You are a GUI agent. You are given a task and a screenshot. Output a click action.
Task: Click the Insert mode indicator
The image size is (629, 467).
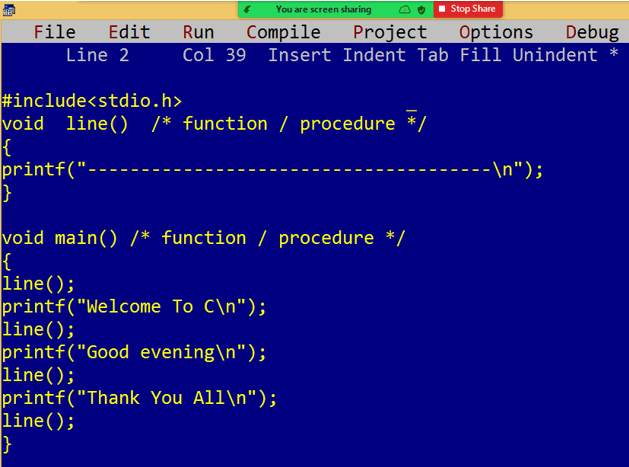point(300,55)
